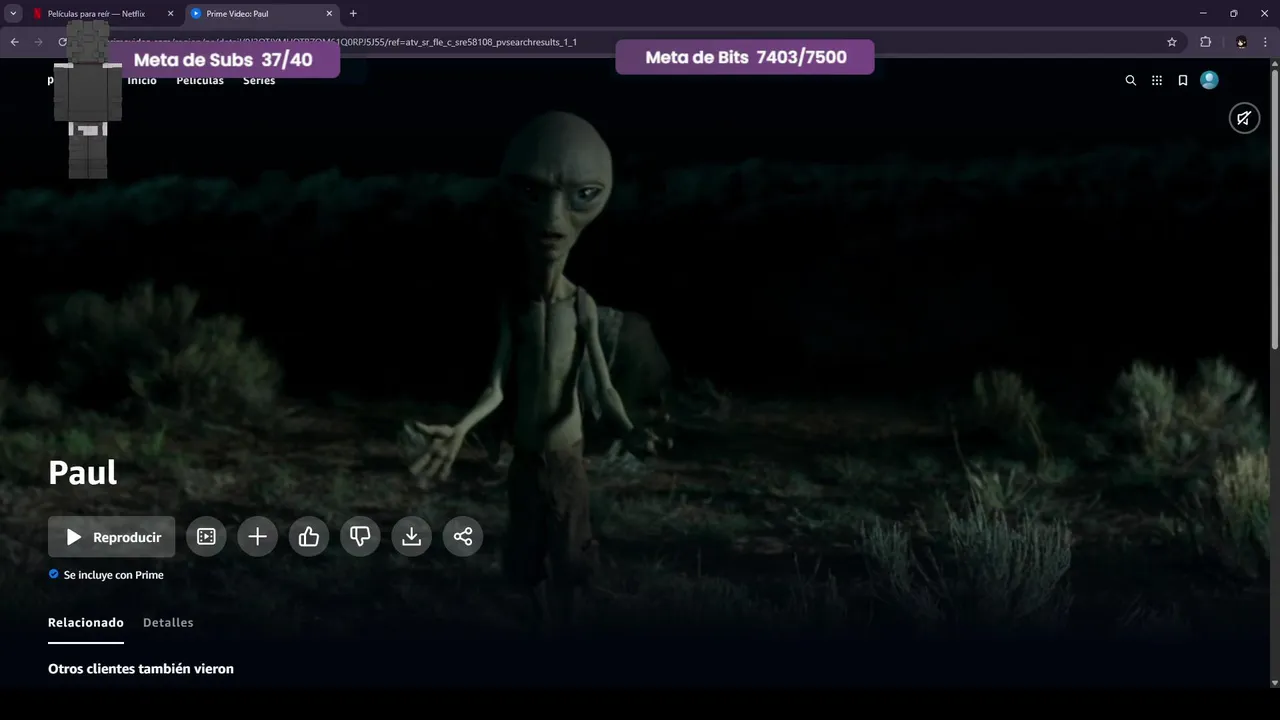Close the Prime Video: Paul browser tab

click(x=329, y=14)
